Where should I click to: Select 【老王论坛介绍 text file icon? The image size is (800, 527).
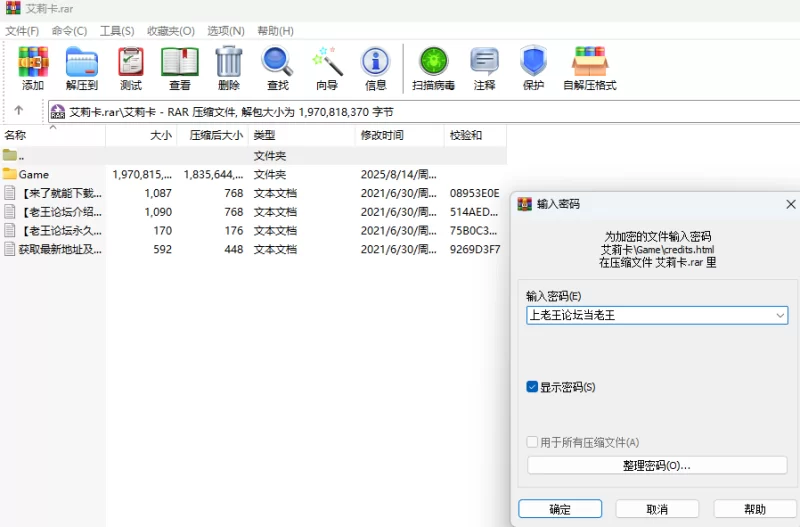click(9, 212)
